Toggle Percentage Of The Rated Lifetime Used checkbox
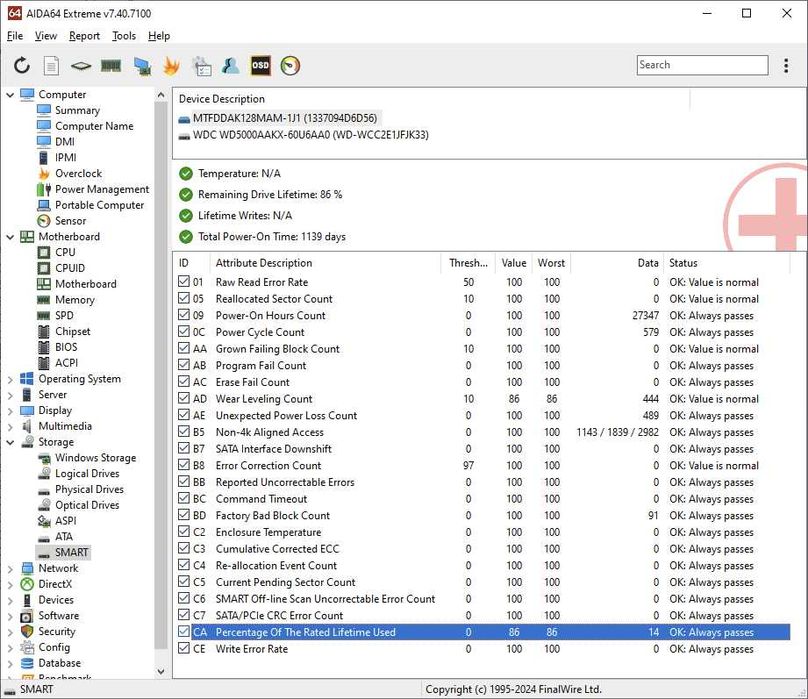Image resolution: width=808 pixels, height=699 pixels. pyautogui.click(x=183, y=631)
